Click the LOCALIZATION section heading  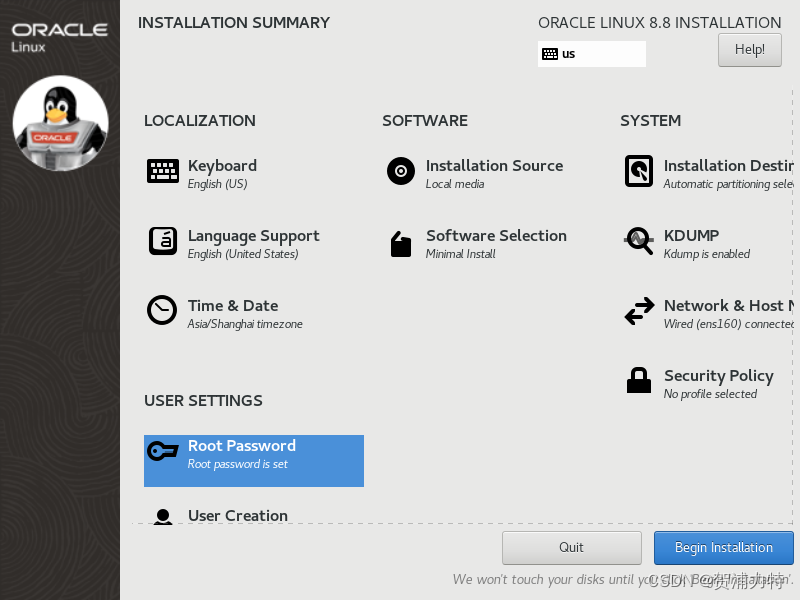200,121
